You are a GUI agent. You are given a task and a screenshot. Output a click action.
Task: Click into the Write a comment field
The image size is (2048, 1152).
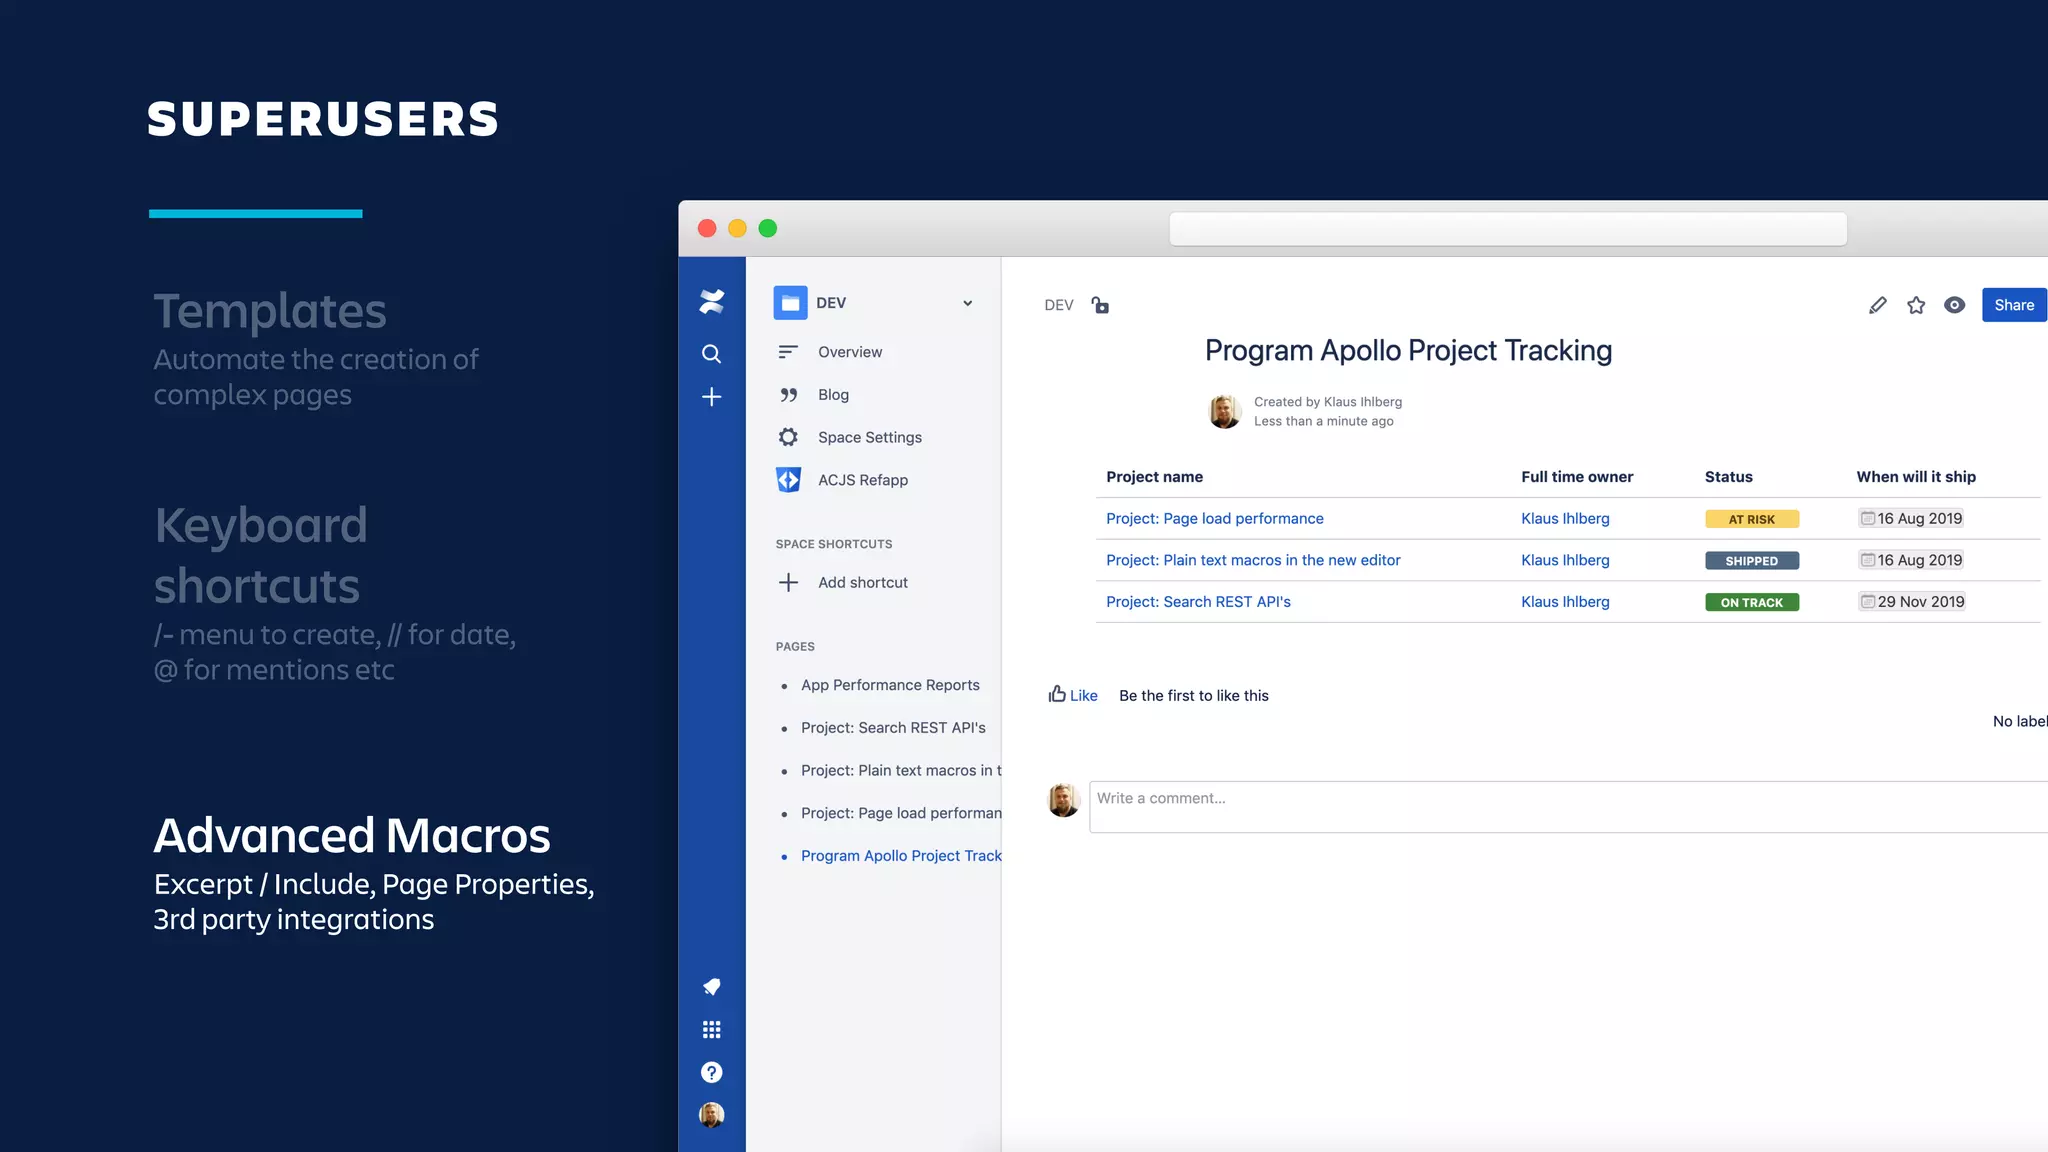1568,806
